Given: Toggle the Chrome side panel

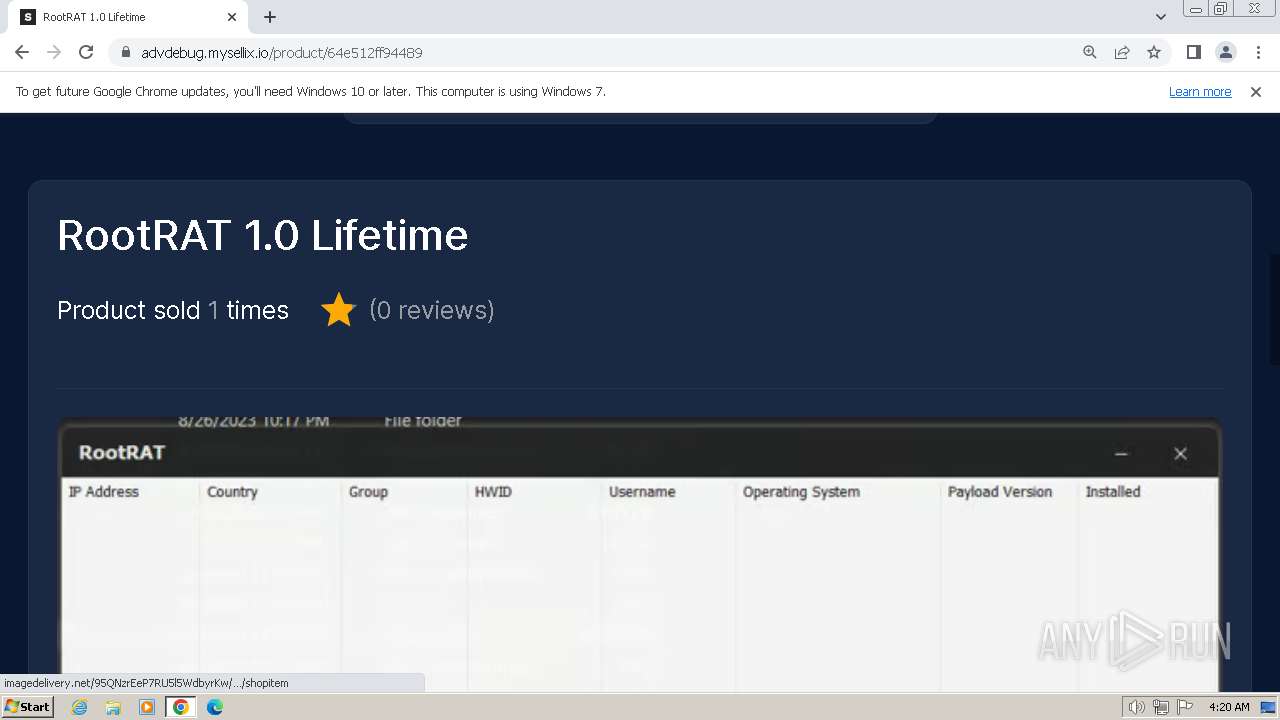Looking at the screenshot, I should pos(1193,52).
